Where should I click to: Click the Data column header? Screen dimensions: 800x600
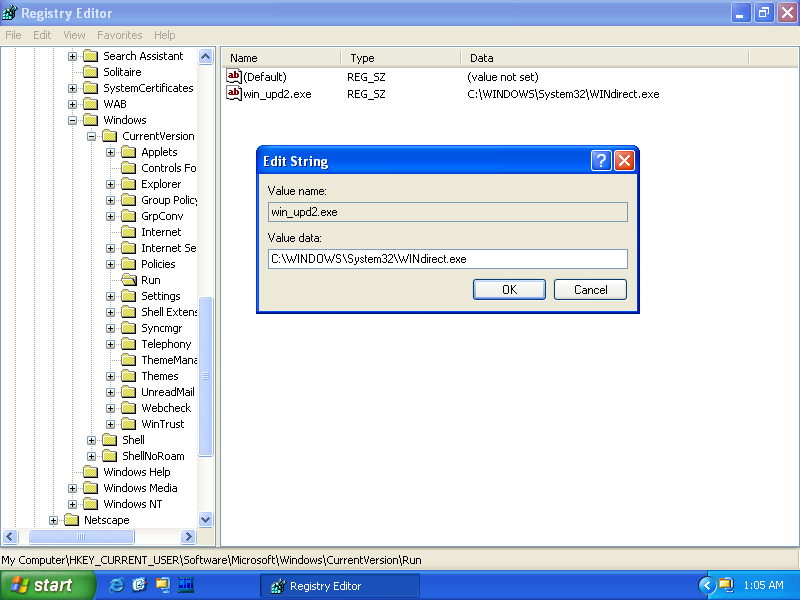[x=605, y=58]
